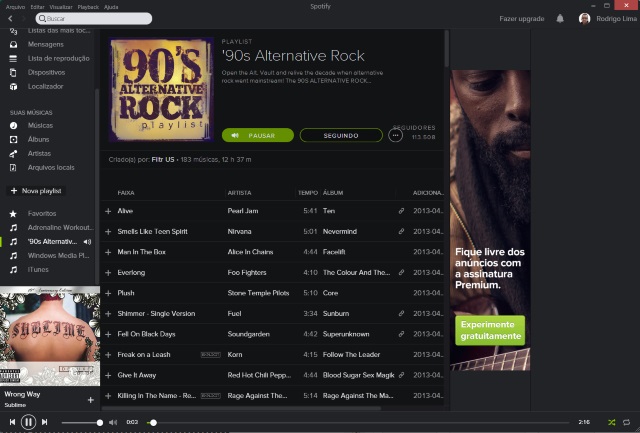The width and height of the screenshot is (640, 433).
Task: Click link icon on Everlong row
Action: (401, 272)
